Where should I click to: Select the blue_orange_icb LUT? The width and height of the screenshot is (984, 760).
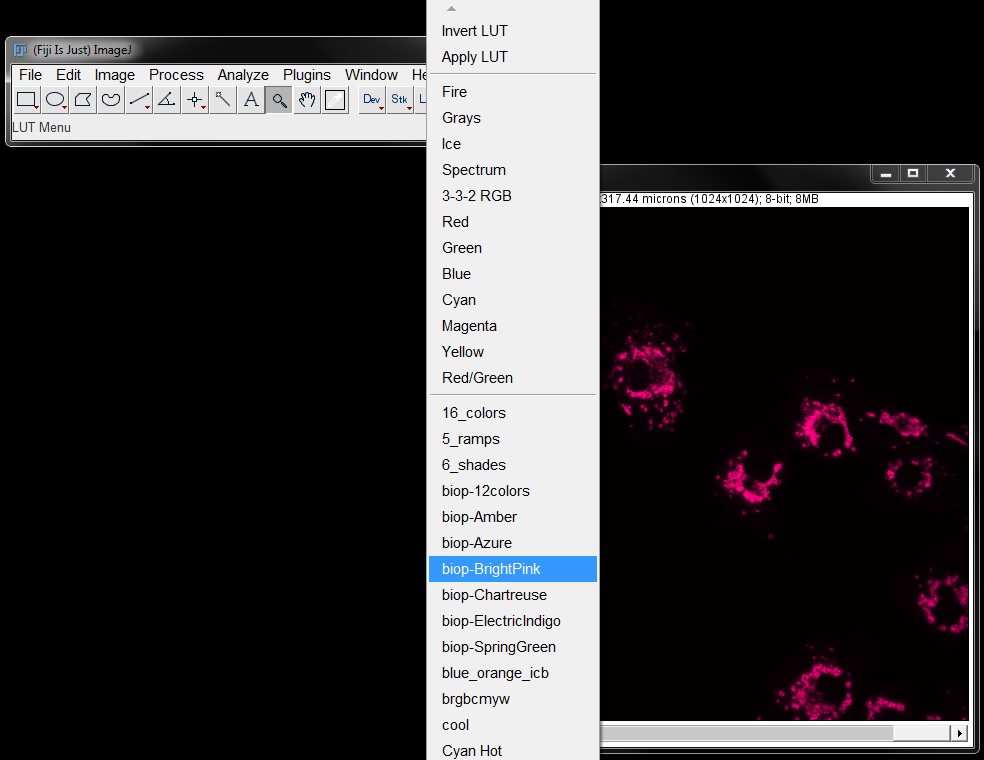click(x=513, y=673)
